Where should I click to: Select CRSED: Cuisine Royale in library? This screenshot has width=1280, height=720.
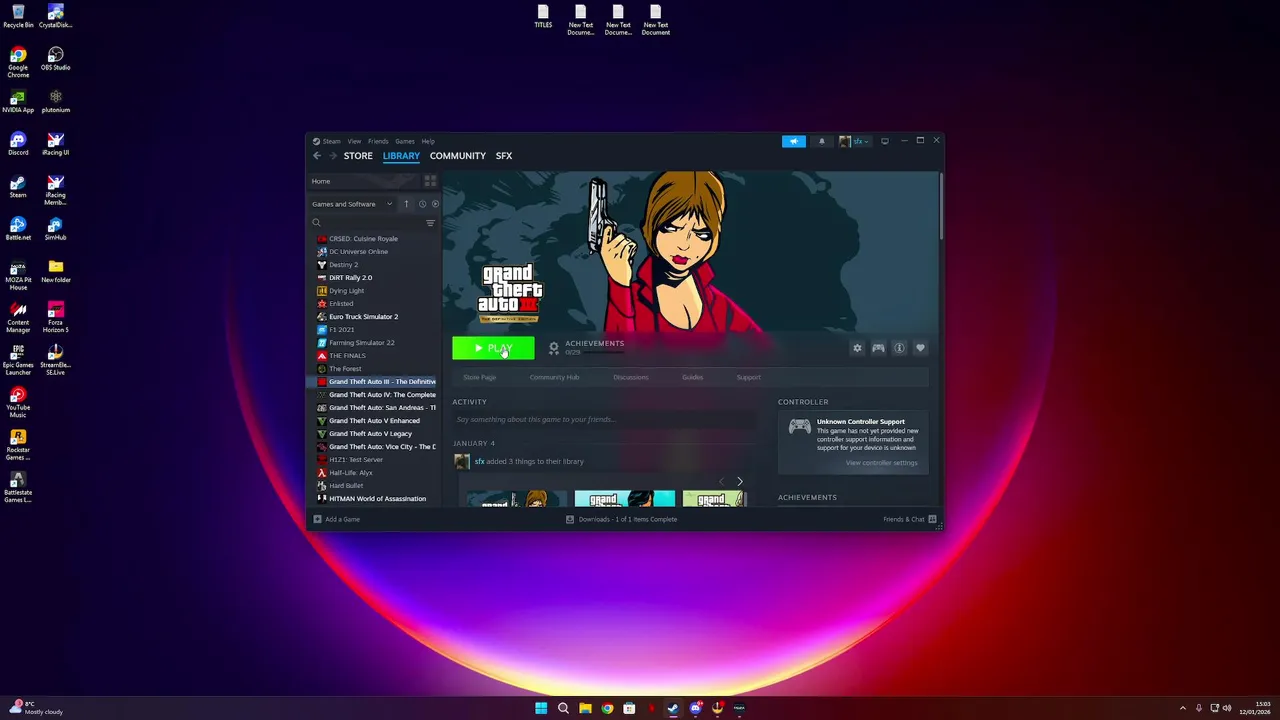pos(363,239)
